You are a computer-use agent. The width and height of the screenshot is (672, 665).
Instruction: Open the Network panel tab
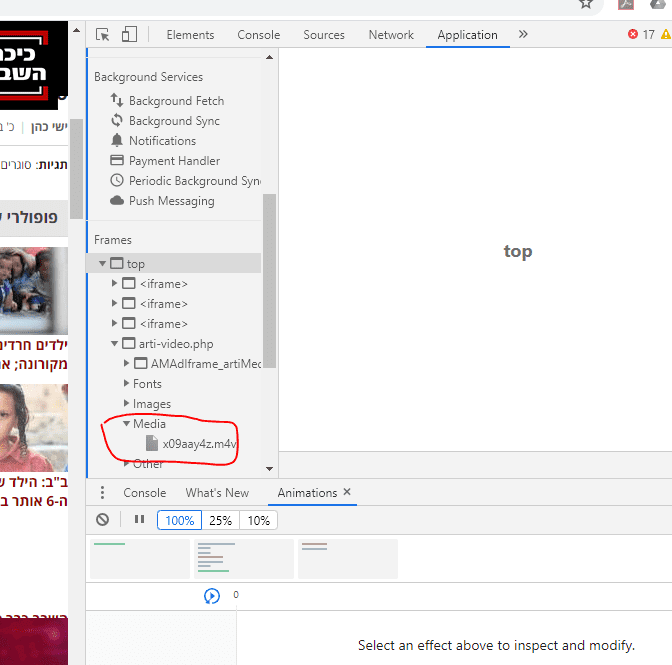391,35
